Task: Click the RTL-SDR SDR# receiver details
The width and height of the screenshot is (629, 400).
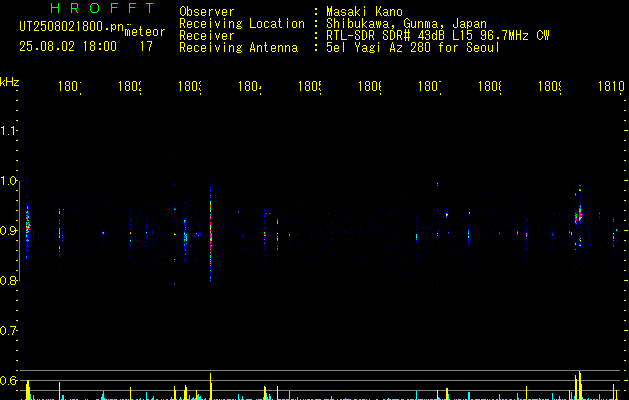Action: (437, 36)
